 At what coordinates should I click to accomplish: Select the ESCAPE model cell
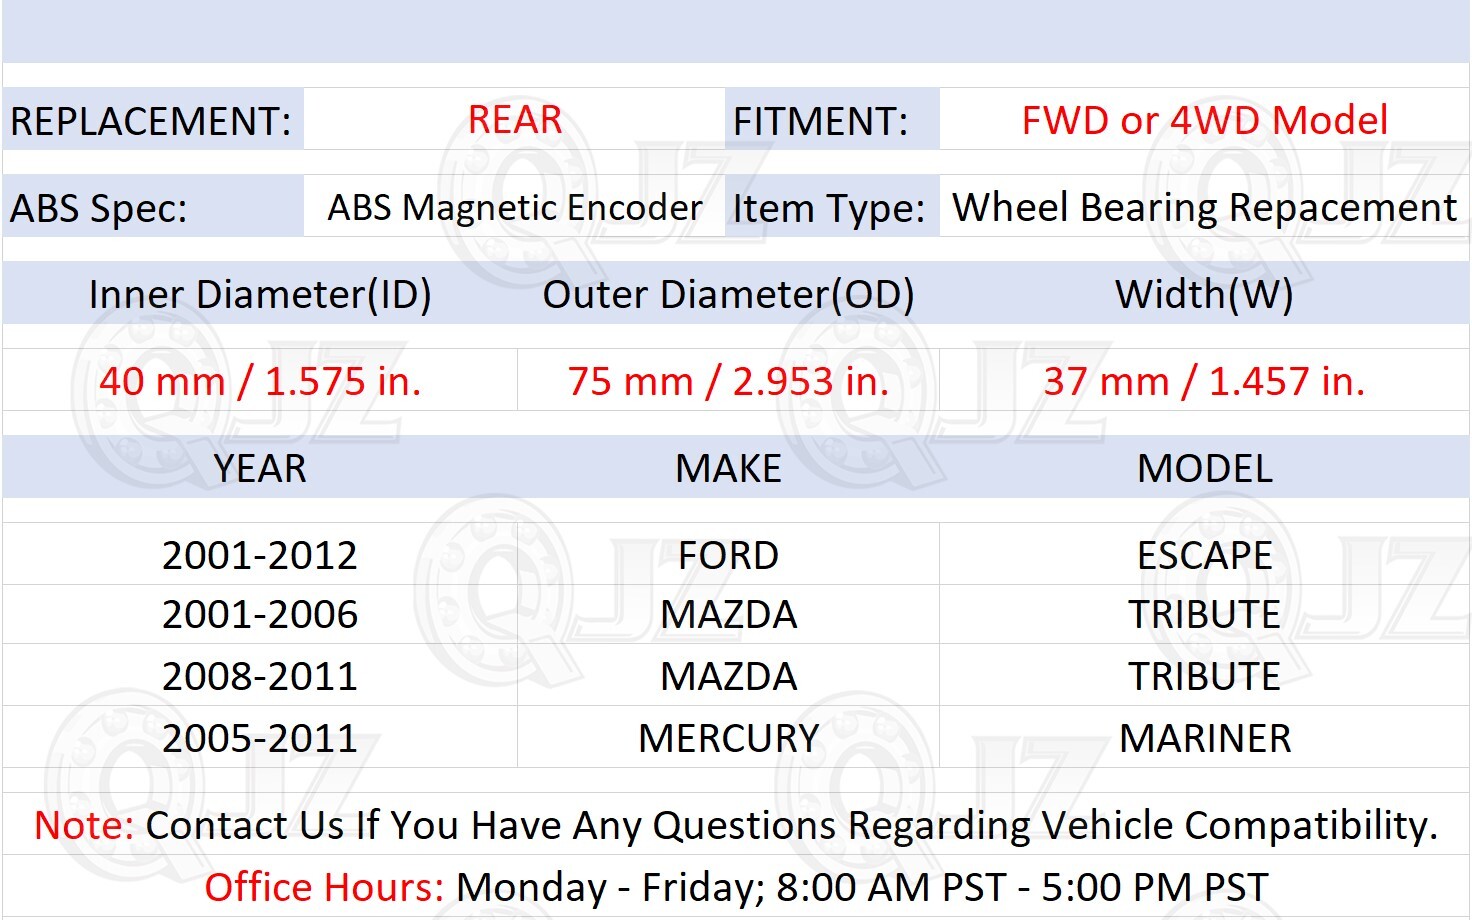tap(1204, 555)
